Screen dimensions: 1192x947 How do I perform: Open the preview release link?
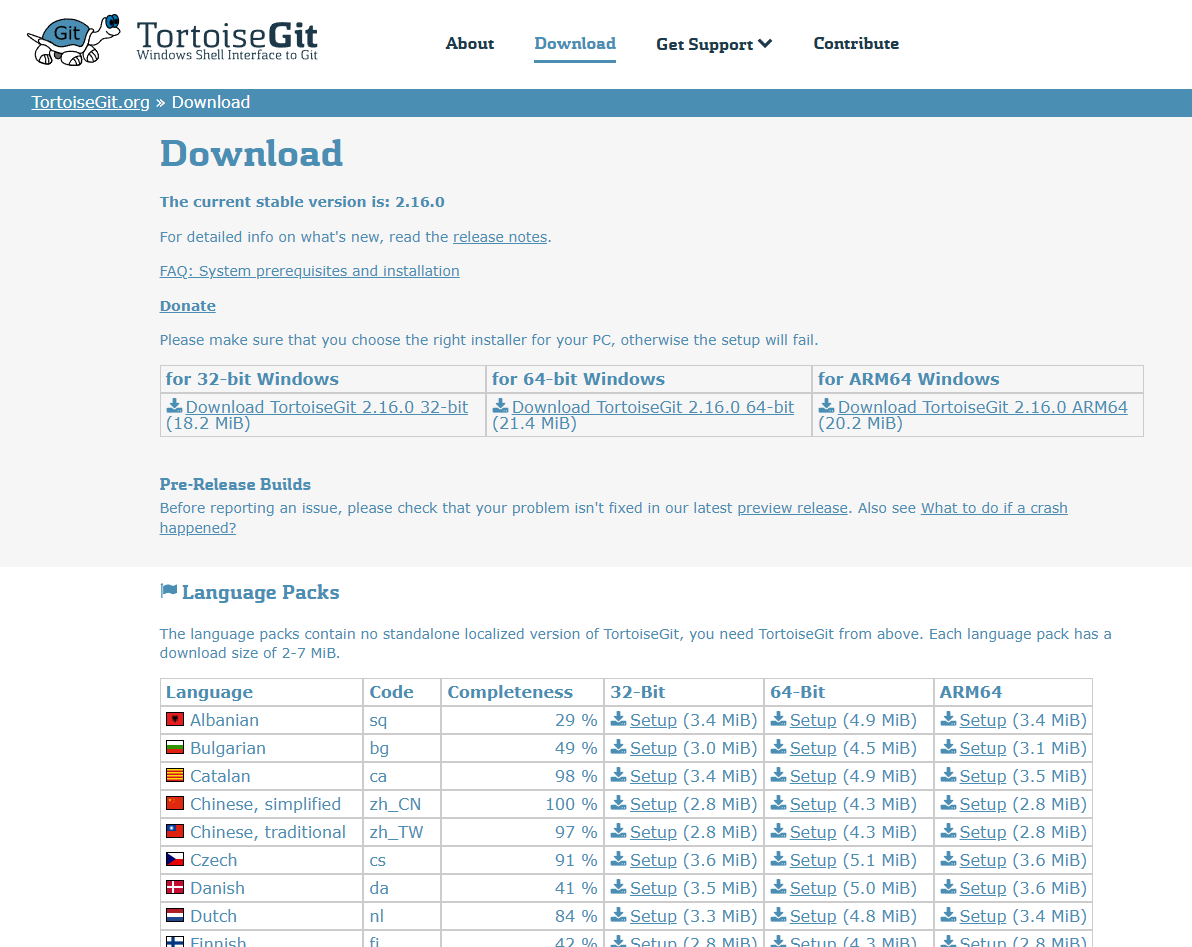[792, 508]
